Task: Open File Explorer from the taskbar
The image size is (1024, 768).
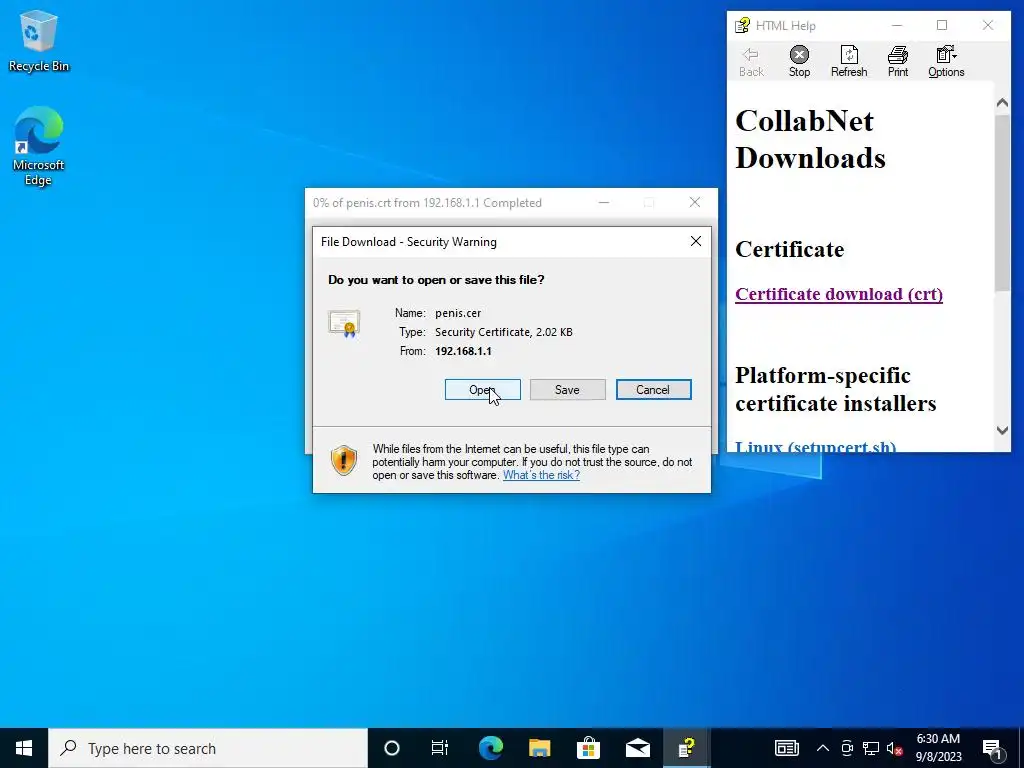Action: click(x=539, y=748)
